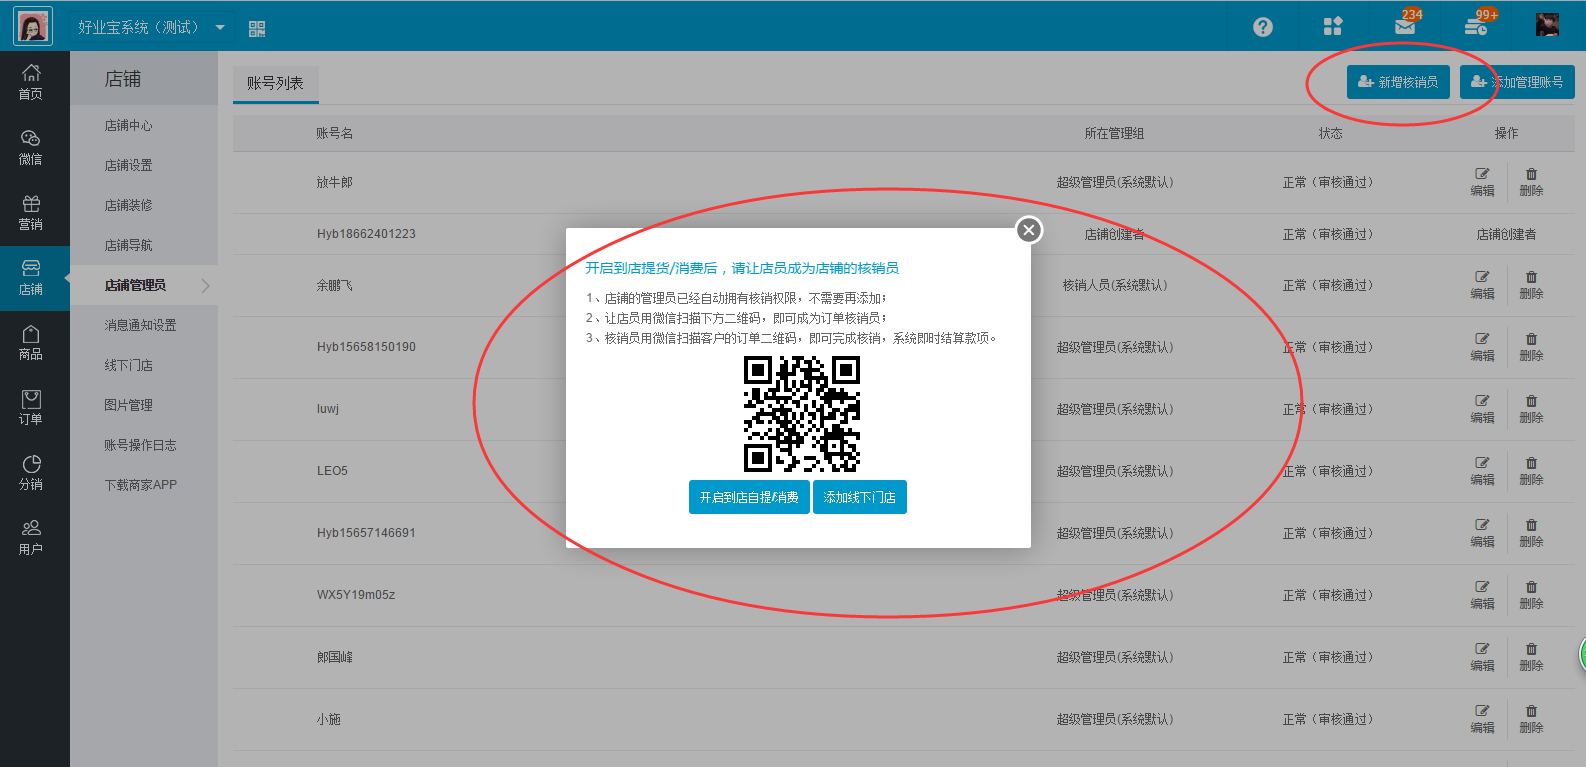Open the 首页 home sidebar icon

(31, 82)
